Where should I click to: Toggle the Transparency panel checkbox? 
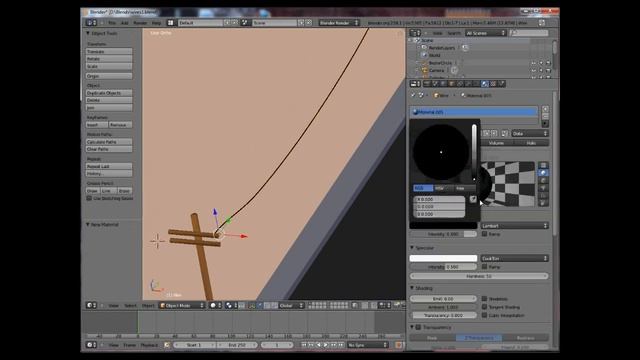click(x=418, y=327)
